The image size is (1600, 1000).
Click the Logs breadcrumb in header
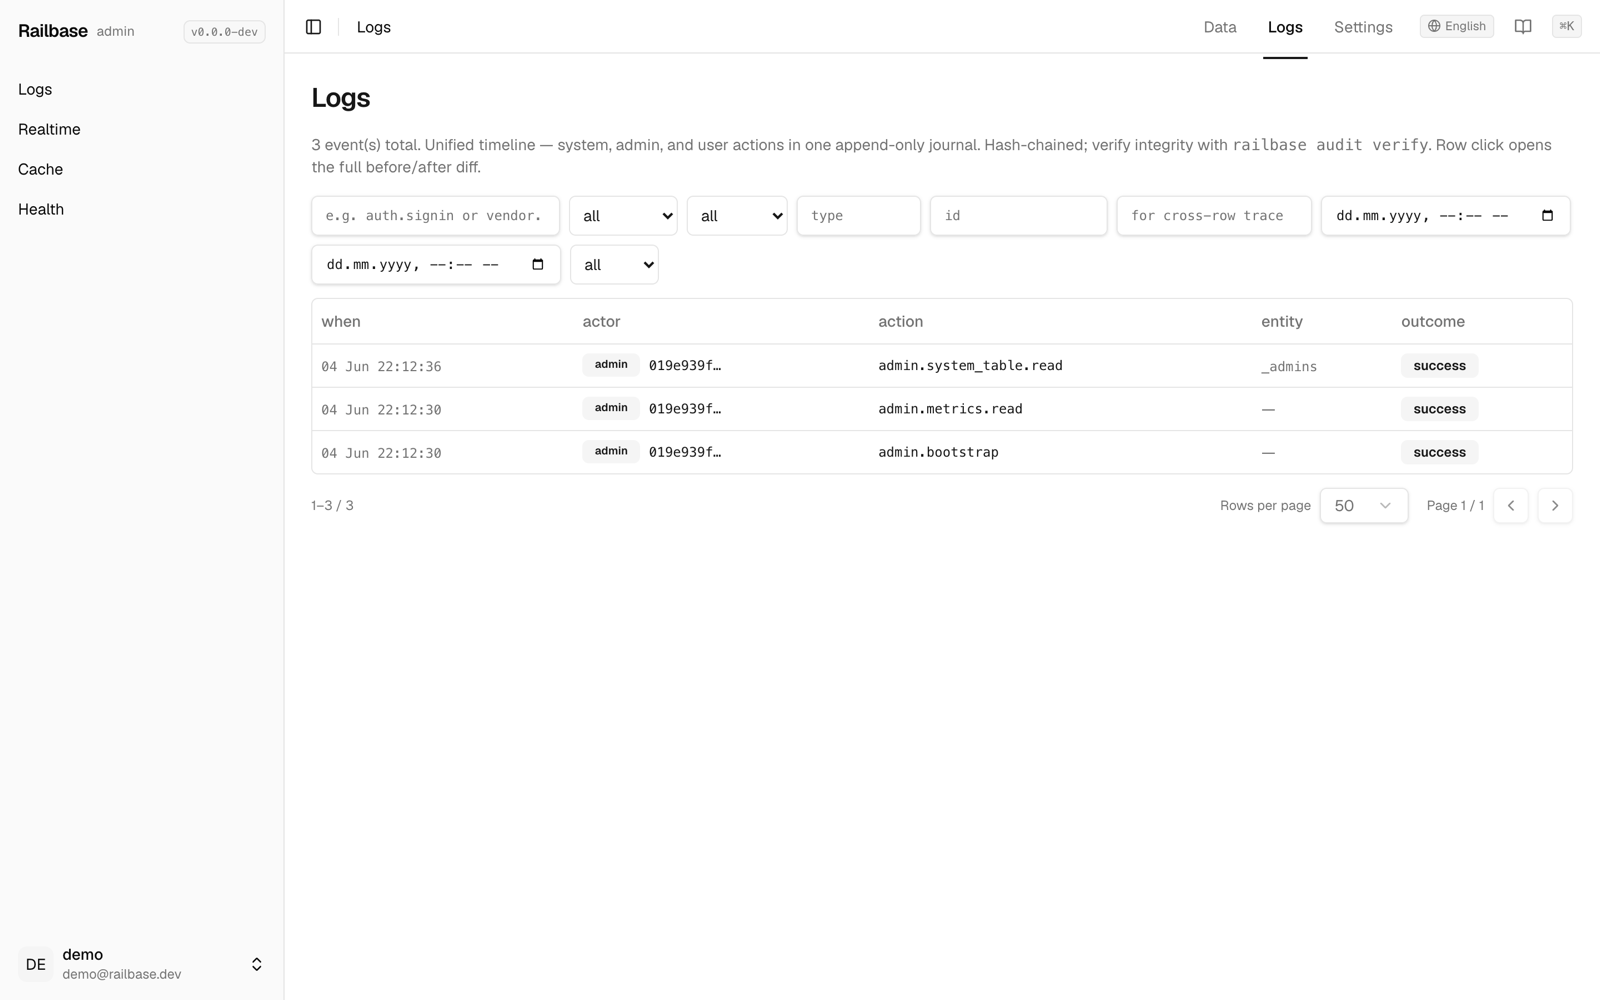(374, 27)
